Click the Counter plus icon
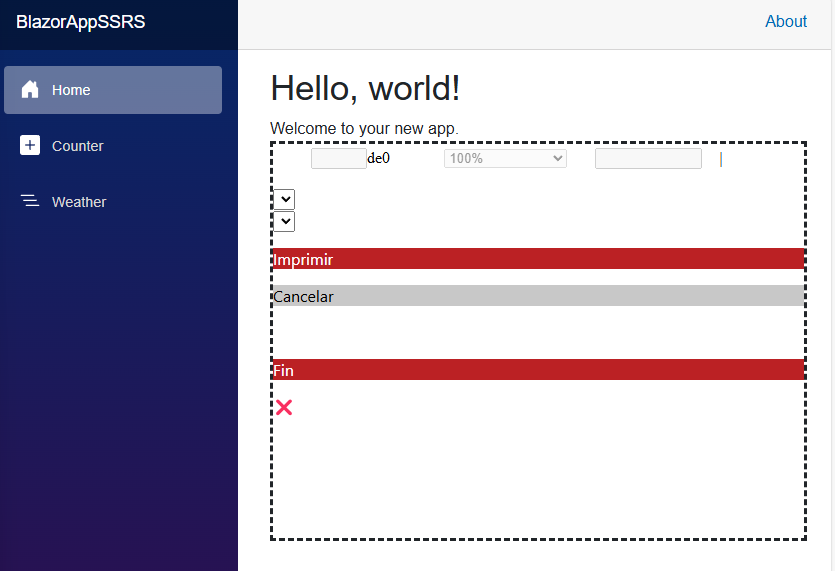The height and width of the screenshot is (571, 835). coord(30,145)
